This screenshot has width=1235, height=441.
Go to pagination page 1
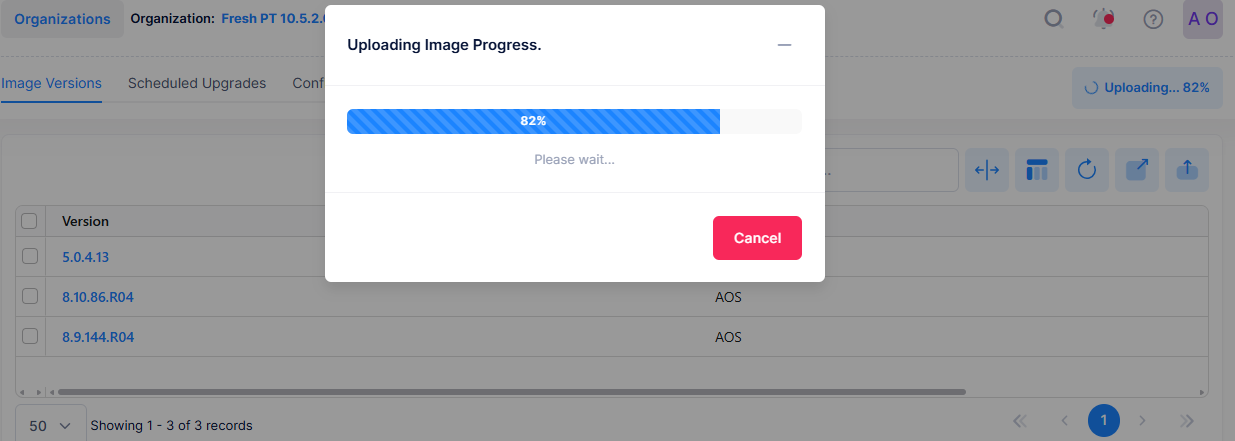pyautogui.click(x=1103, y=421)
